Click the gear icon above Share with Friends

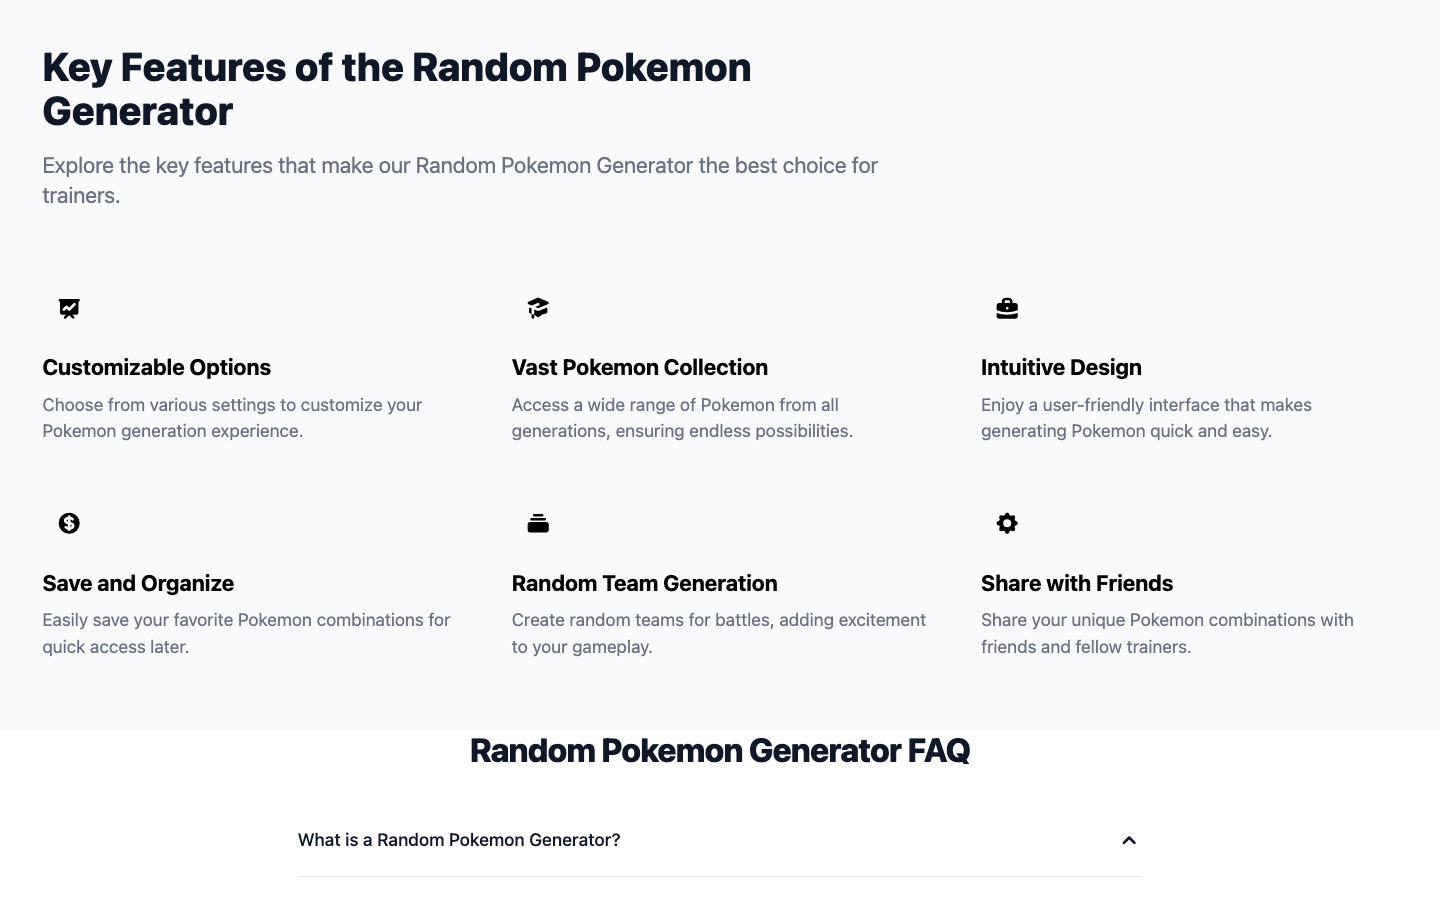point(1007,523)
